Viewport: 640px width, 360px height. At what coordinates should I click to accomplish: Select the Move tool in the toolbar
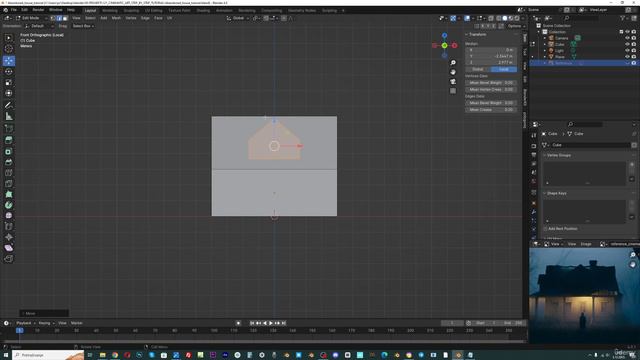(9, 61)
